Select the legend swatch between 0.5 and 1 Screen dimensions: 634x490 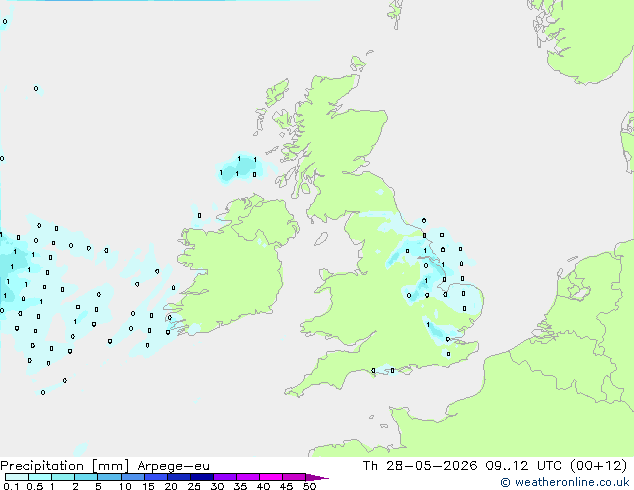(x=40, y=477)
